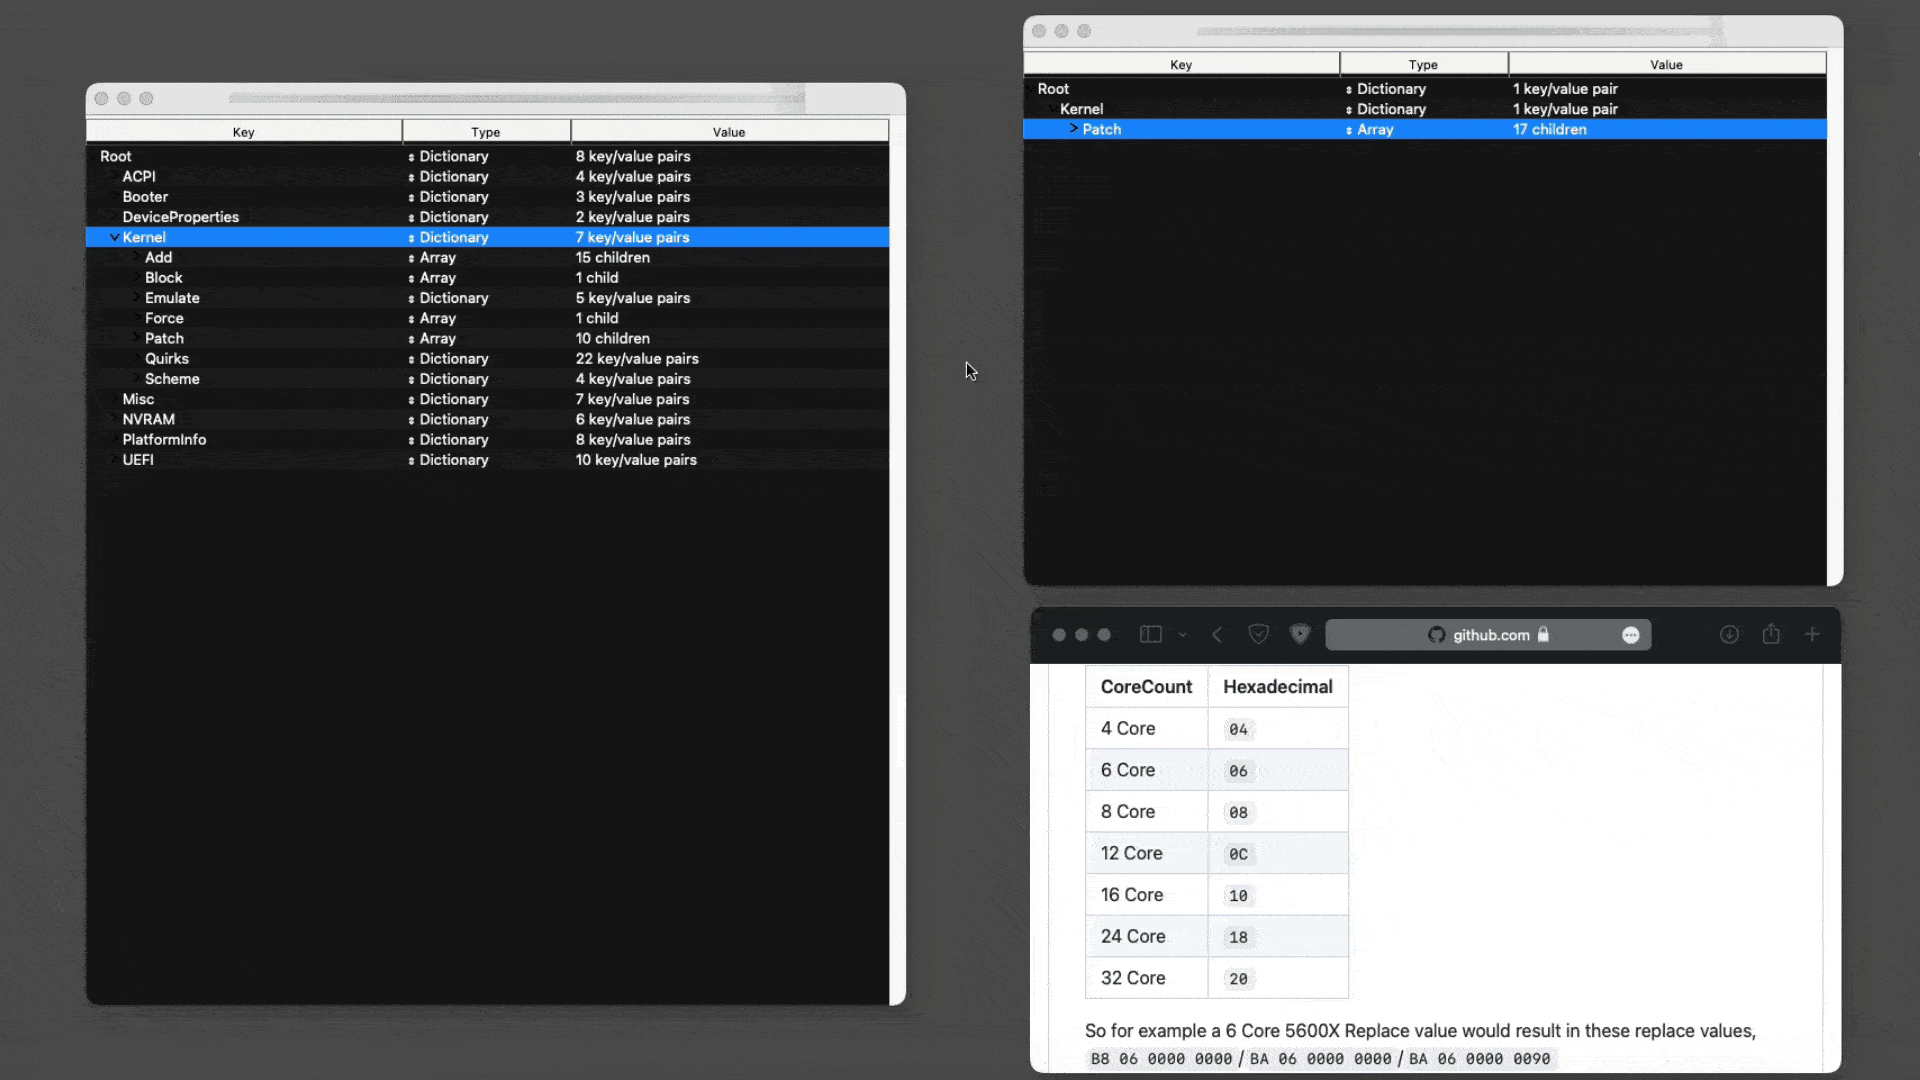Click the ellipsis icon in the address bar

point(1631,635)
